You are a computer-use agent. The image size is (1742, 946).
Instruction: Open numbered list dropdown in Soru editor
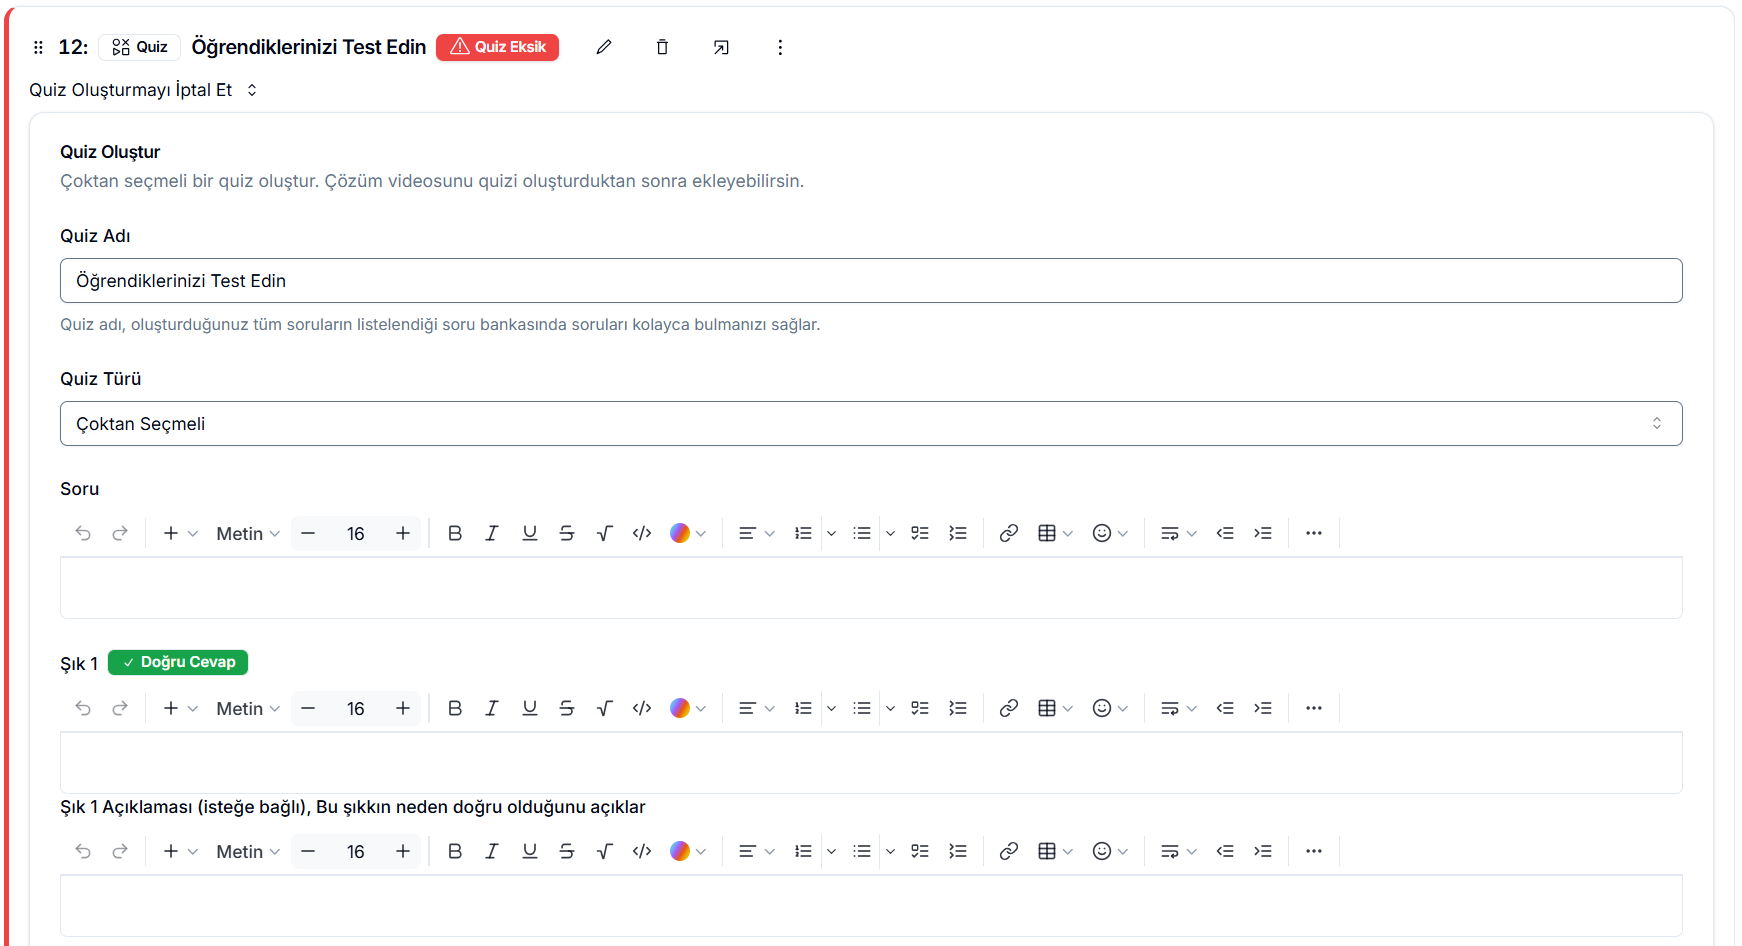click(831, 533)
